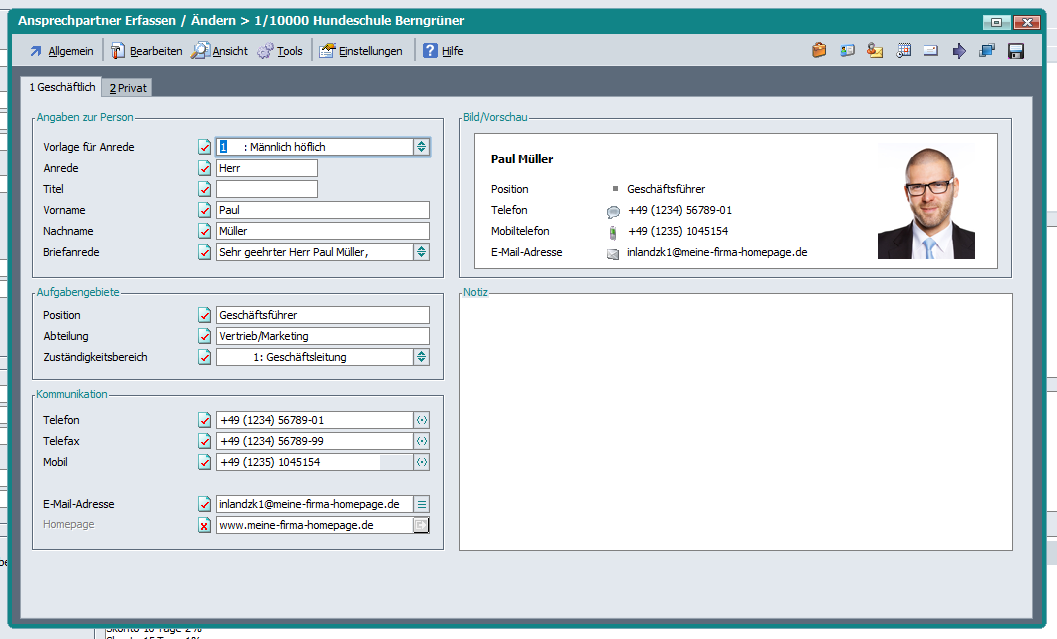Switch to the Privat tab
1057x639 pixels.
tap(128, 88)
